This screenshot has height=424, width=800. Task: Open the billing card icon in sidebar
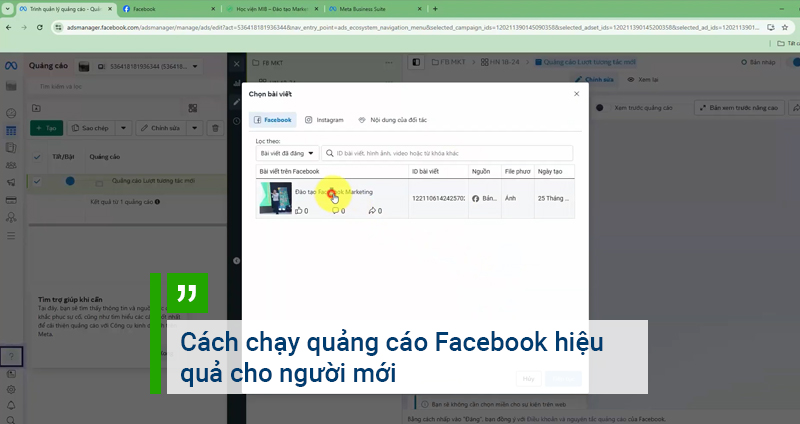tap(11, 200)
